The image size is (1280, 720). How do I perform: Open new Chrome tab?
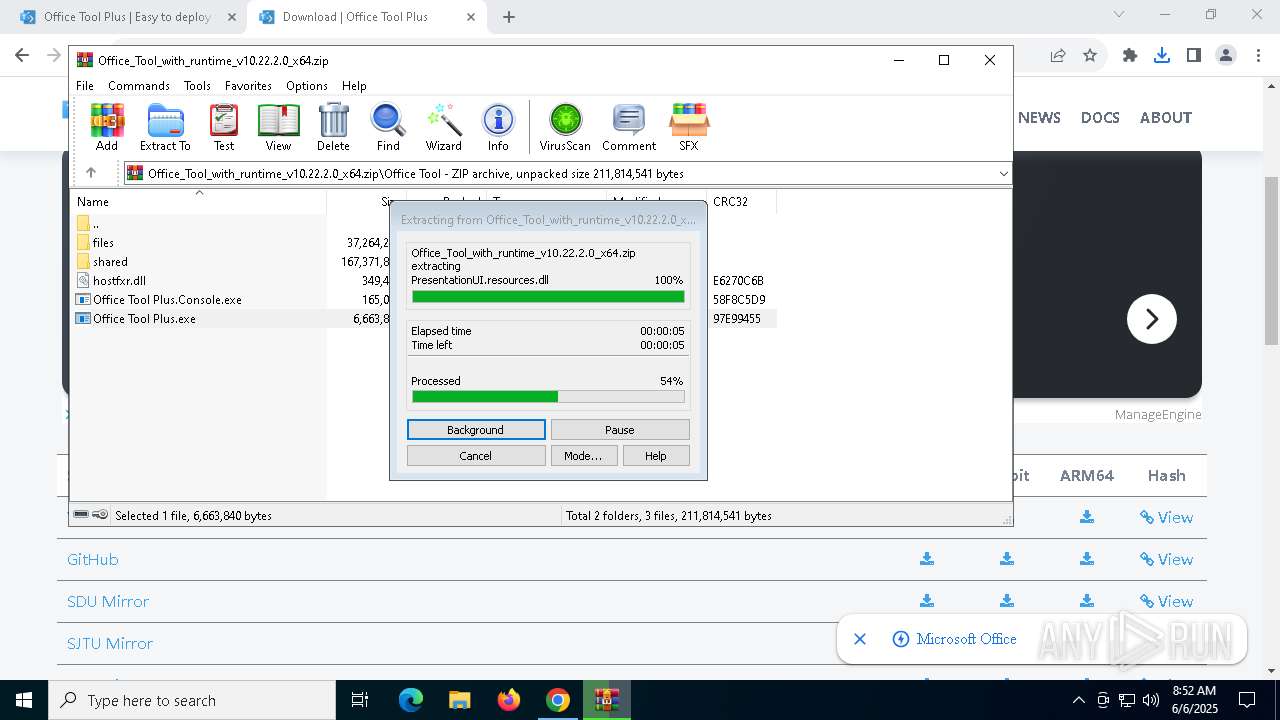pos(509,17)
